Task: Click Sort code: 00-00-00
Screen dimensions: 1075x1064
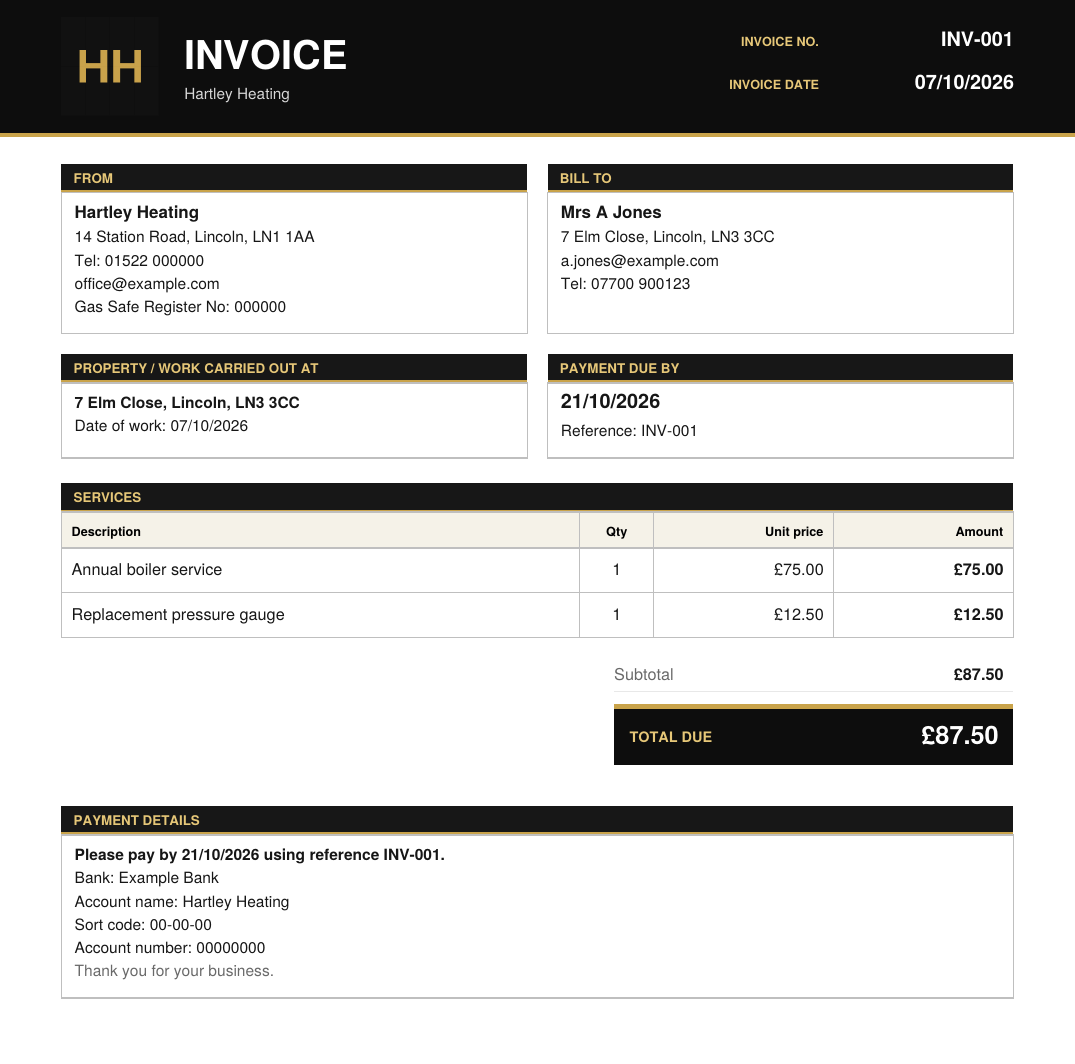Action: click(143, 925)
